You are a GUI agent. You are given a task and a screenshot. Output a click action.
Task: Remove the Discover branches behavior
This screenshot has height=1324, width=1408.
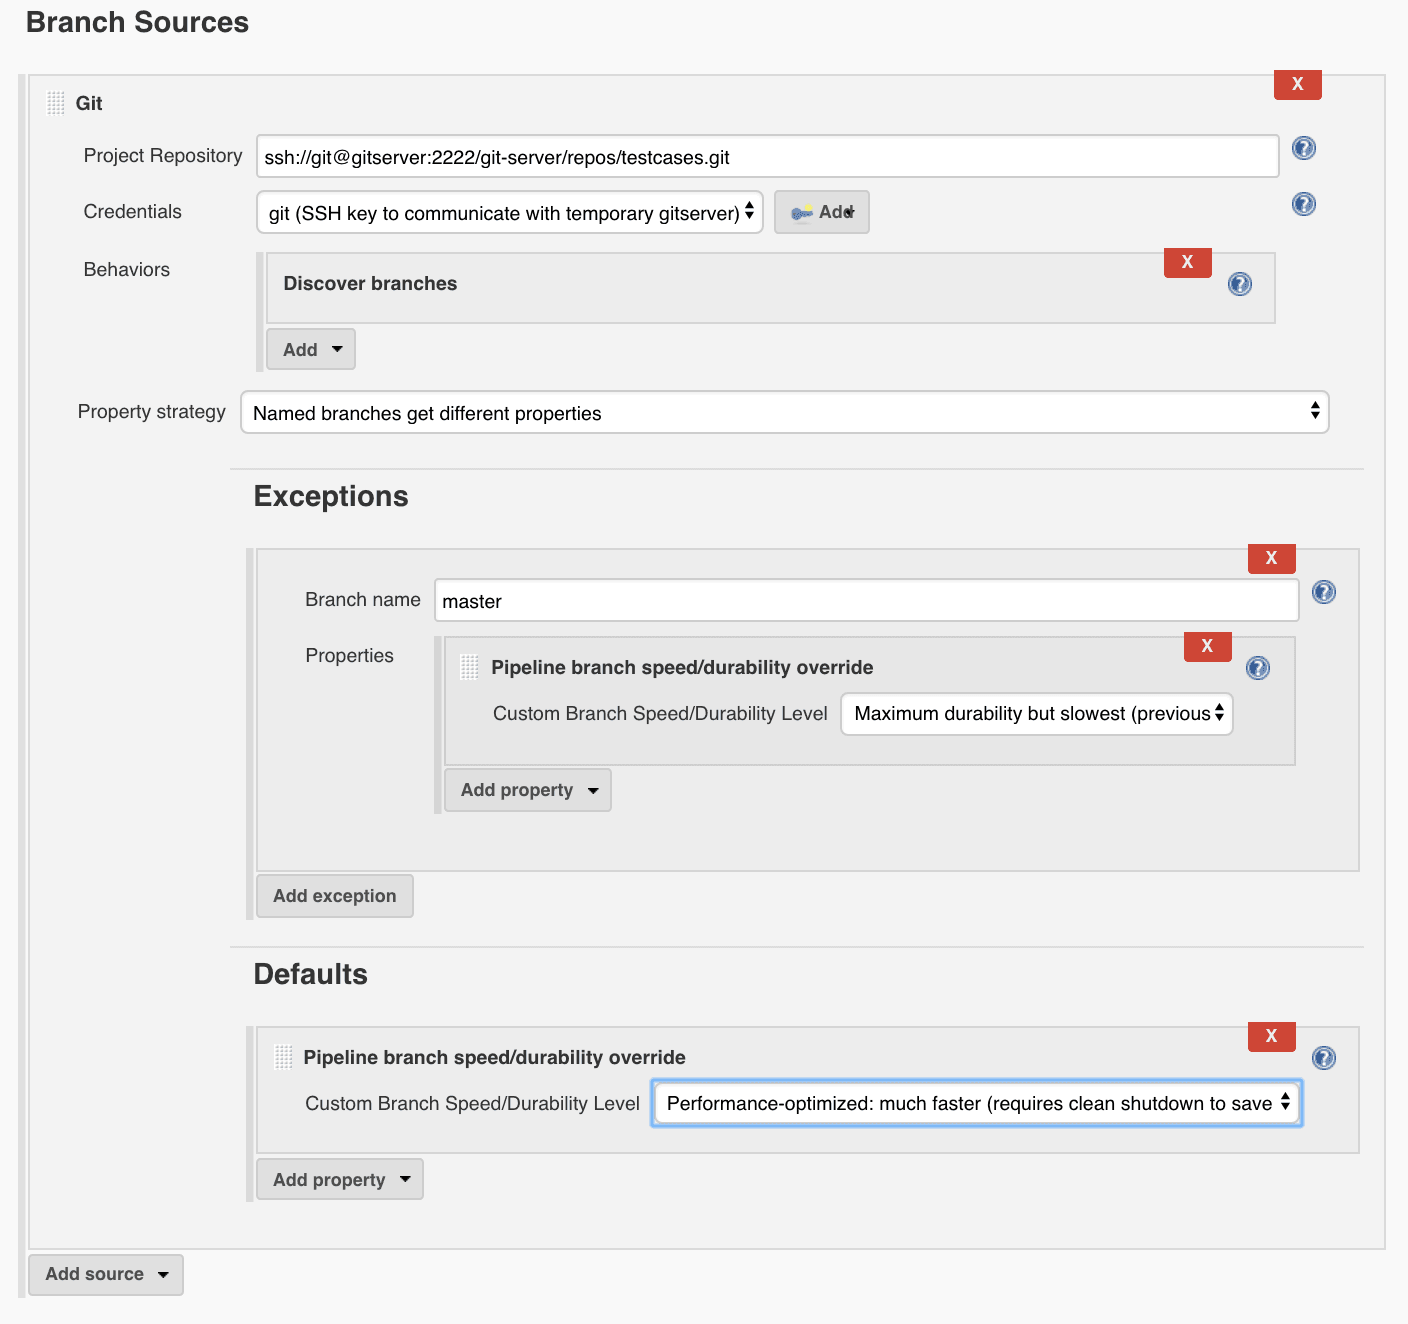point(1187,262)
